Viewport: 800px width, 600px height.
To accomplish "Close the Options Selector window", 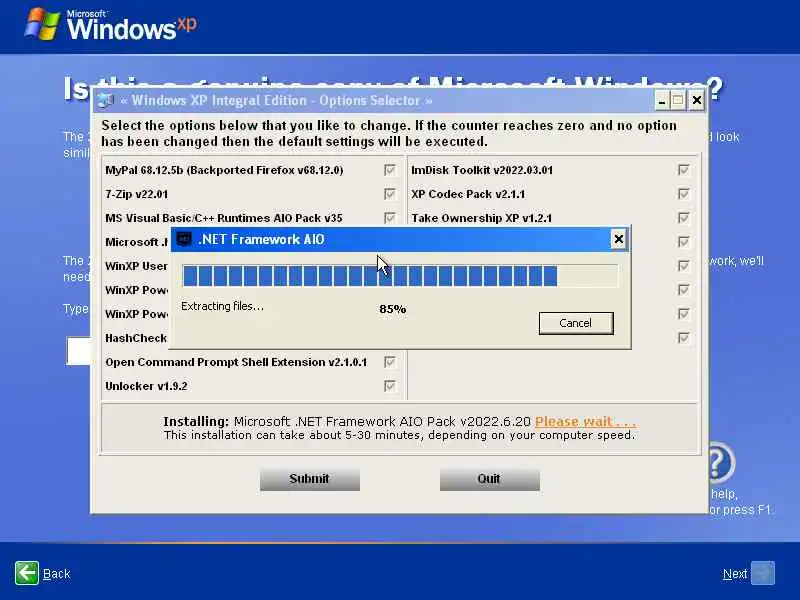I will (696, 101).
